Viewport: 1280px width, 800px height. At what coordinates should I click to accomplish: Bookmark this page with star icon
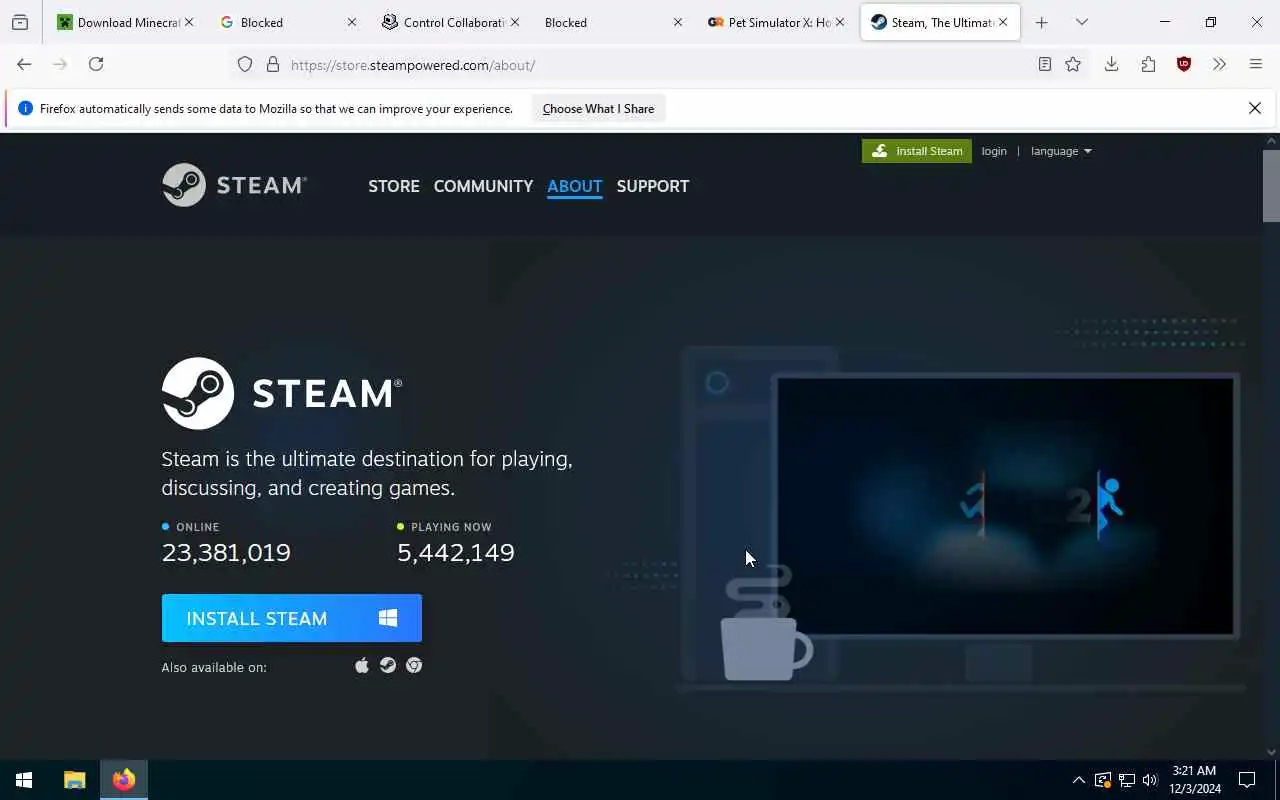pos(1073,65)
